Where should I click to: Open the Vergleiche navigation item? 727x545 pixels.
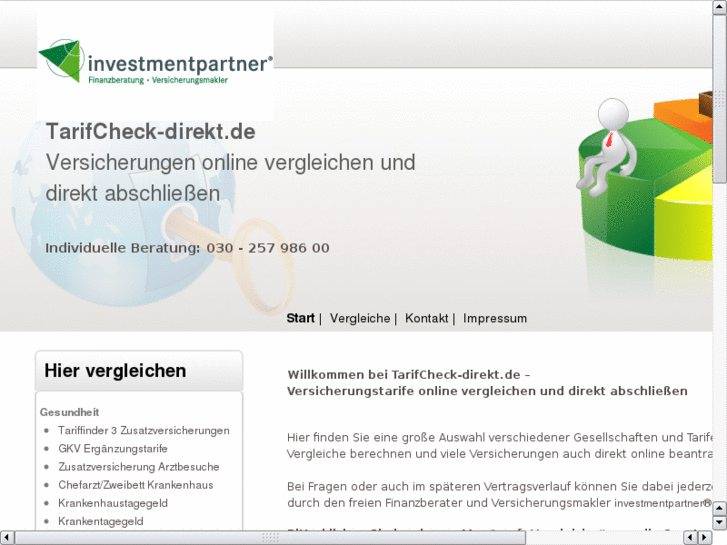[360, 319]
